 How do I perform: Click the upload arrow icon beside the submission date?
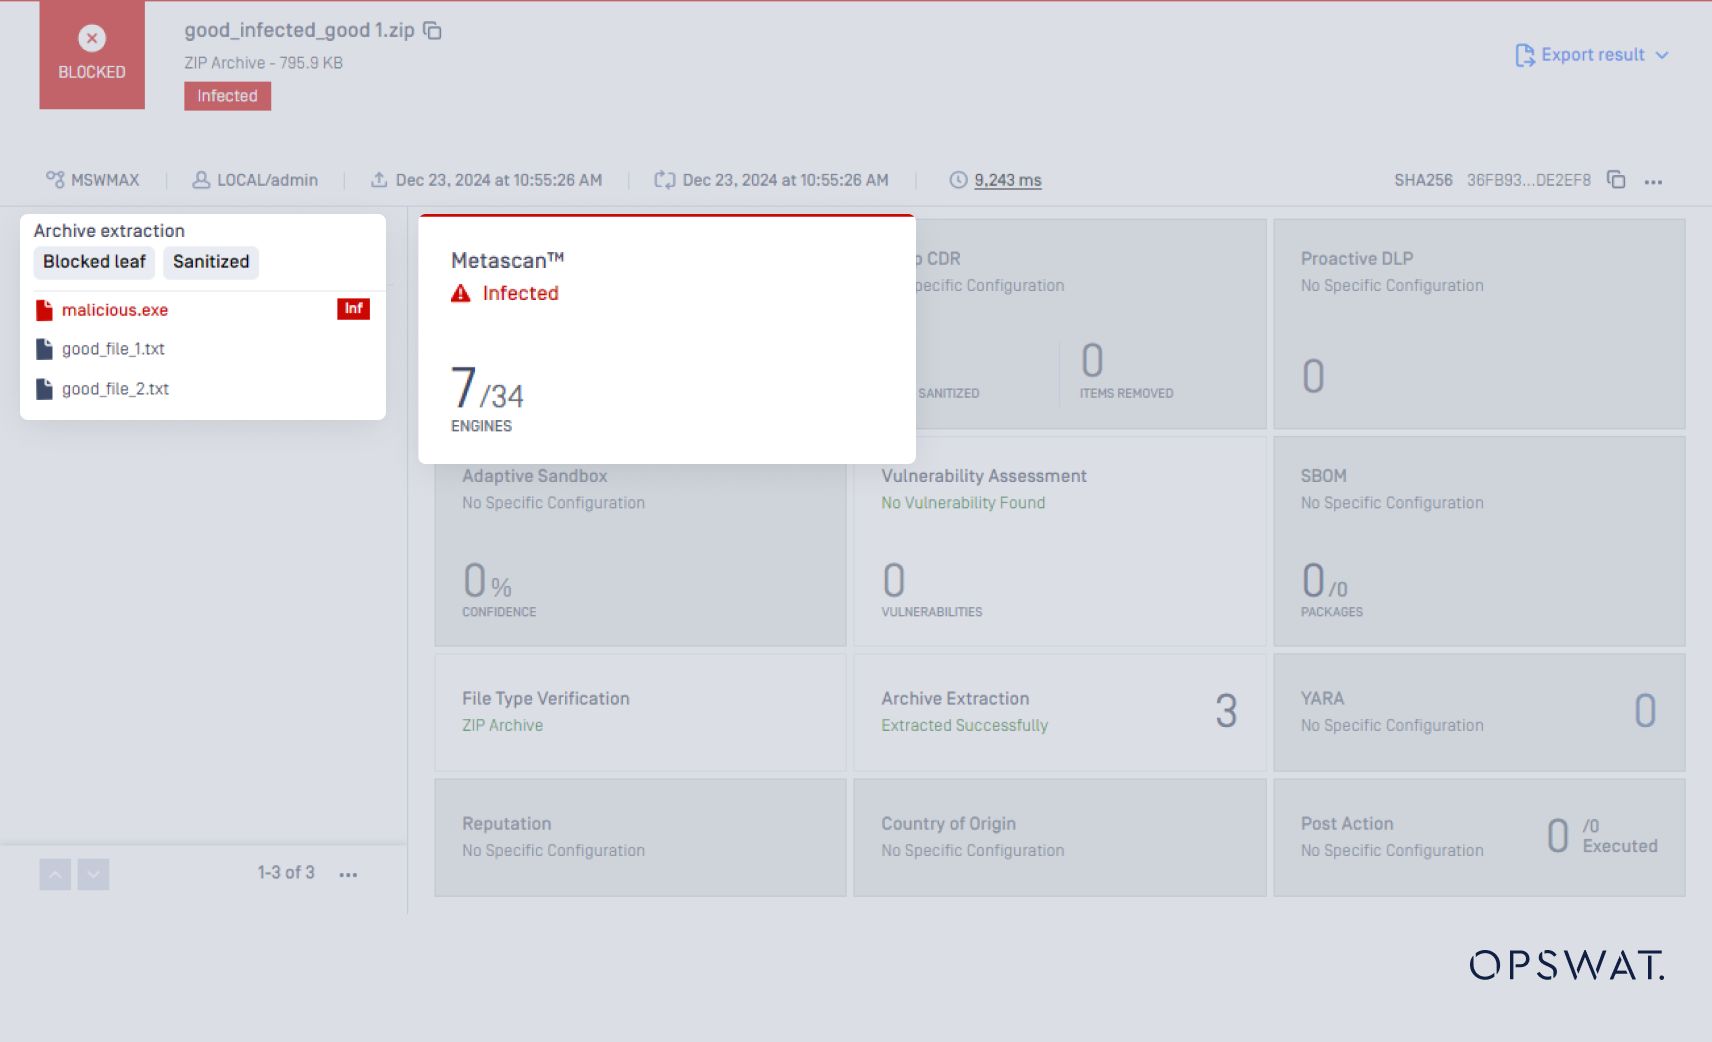379,179
